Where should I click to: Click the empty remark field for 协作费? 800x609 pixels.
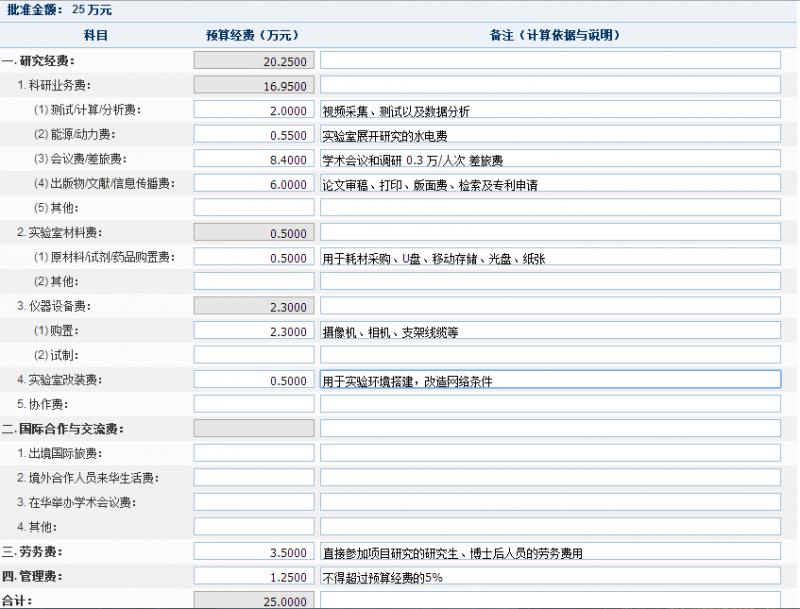click(550, 404)
